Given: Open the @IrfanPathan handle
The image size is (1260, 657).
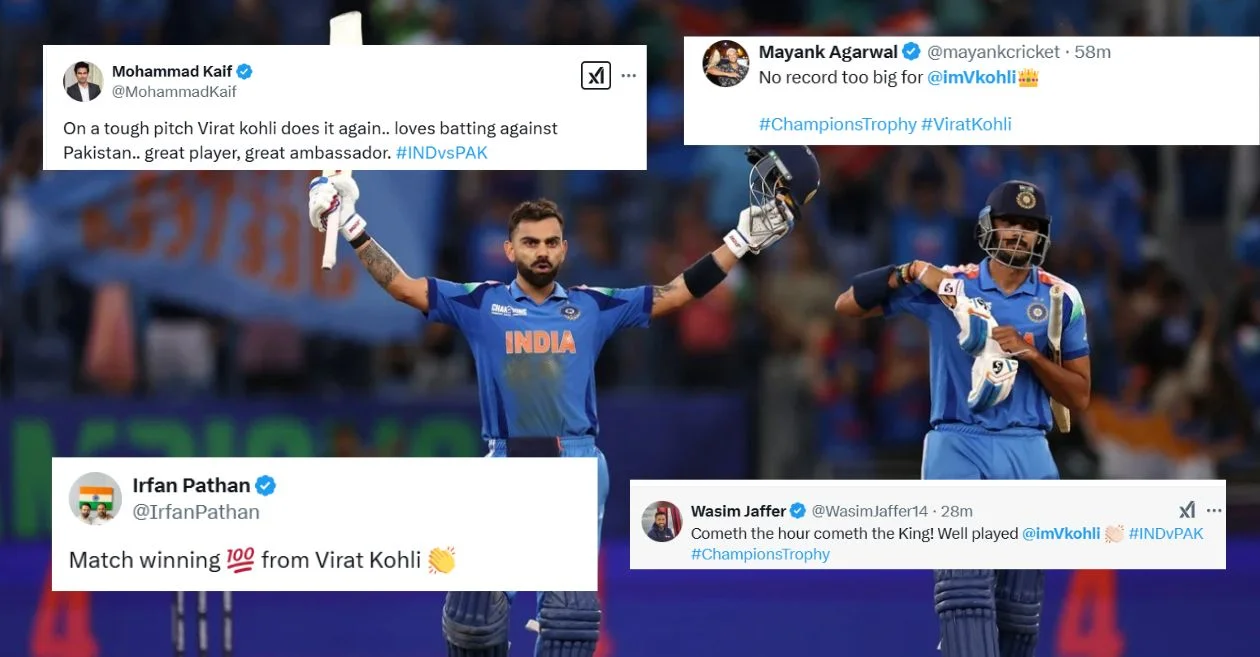Looking at the screenshot, I should pyautogui.click(x=196, y=512).
